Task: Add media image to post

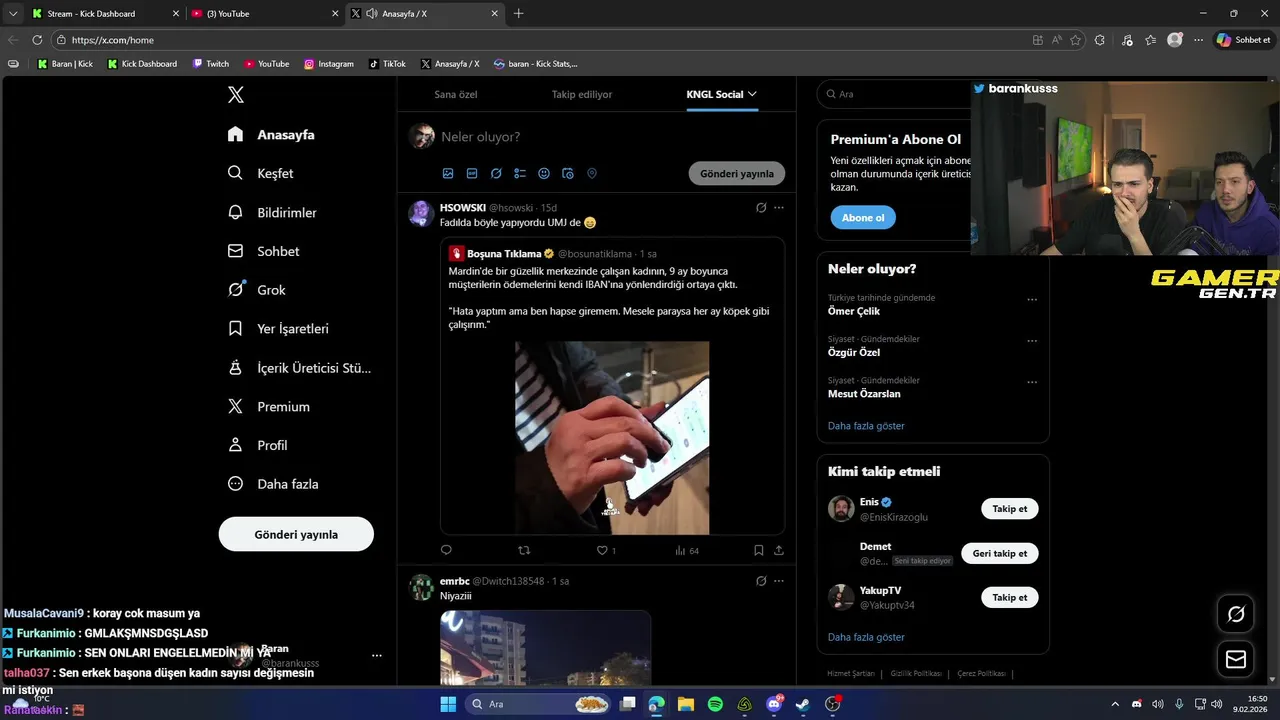Action: [x=448, y=173]
